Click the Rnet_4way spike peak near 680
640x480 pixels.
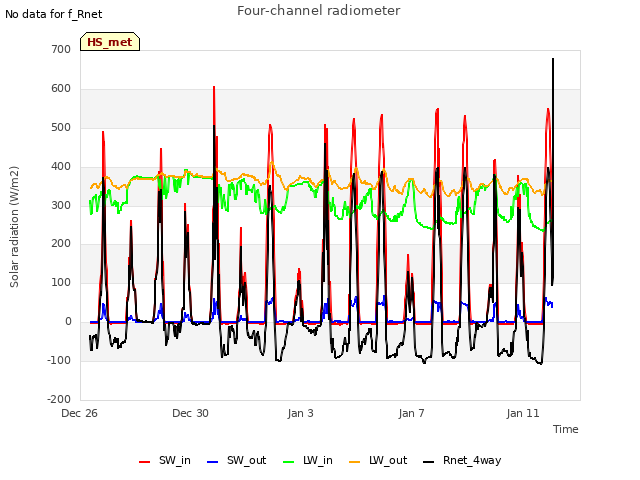click(553, 59)
